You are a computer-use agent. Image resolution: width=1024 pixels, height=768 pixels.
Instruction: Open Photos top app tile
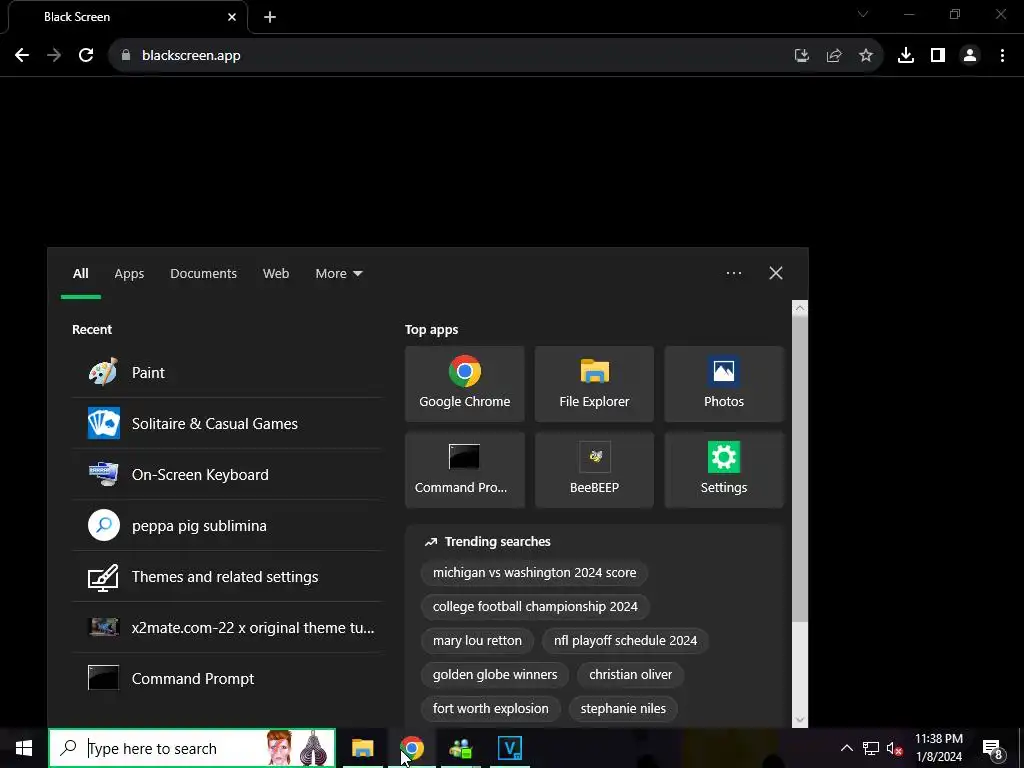[724, 384]
